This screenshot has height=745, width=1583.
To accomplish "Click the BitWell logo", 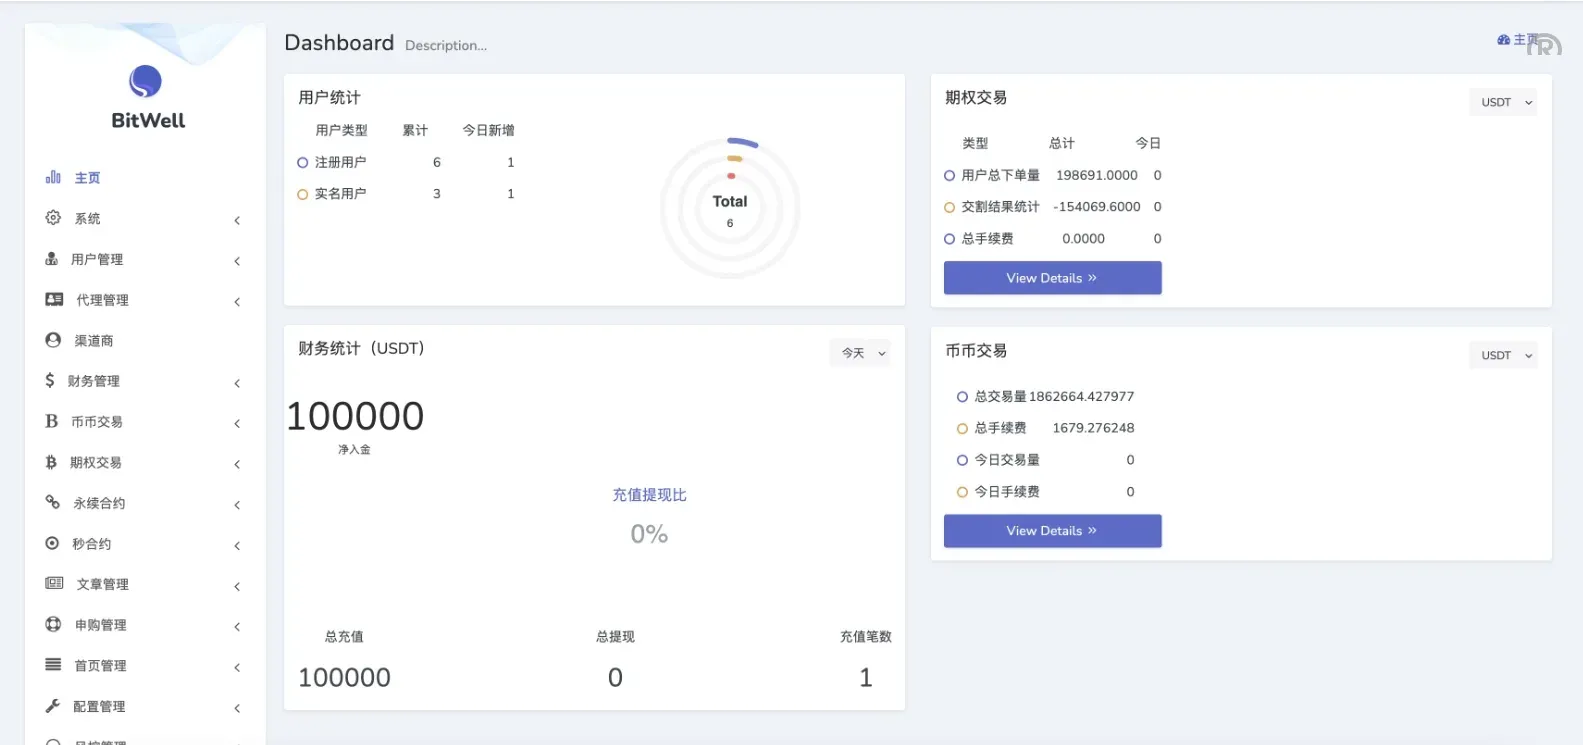I will pos(147,97).
